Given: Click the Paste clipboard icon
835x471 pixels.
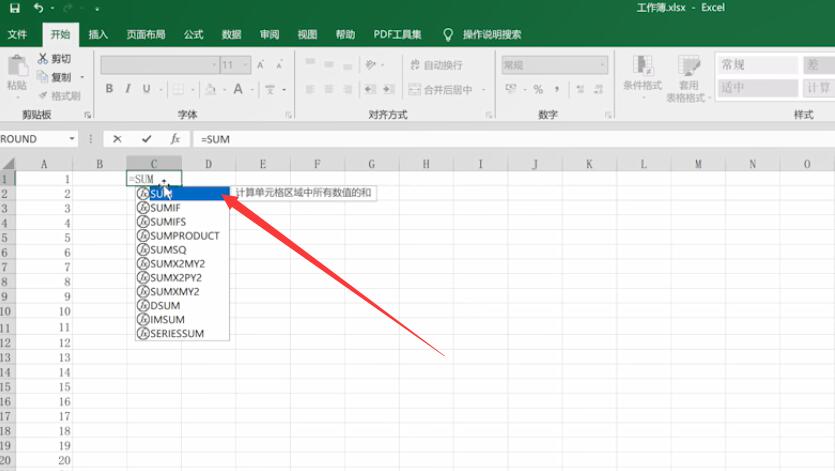Looking at the screenshot, I should tap(17, 67).
